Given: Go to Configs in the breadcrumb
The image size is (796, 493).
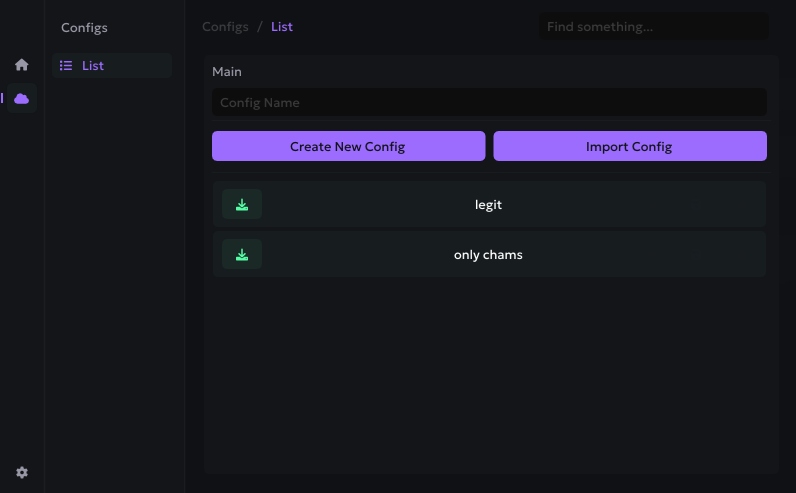Looking at the screenshot, I should click(225, 27).
